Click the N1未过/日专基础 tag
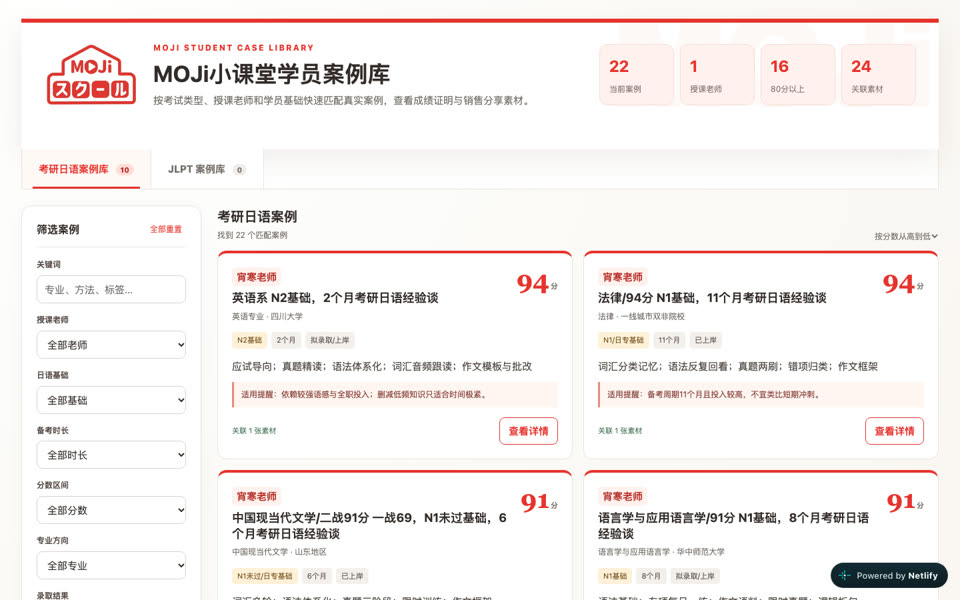Image resolution: width=960 pixels, height=600 pixels. [x=264, y=576]
